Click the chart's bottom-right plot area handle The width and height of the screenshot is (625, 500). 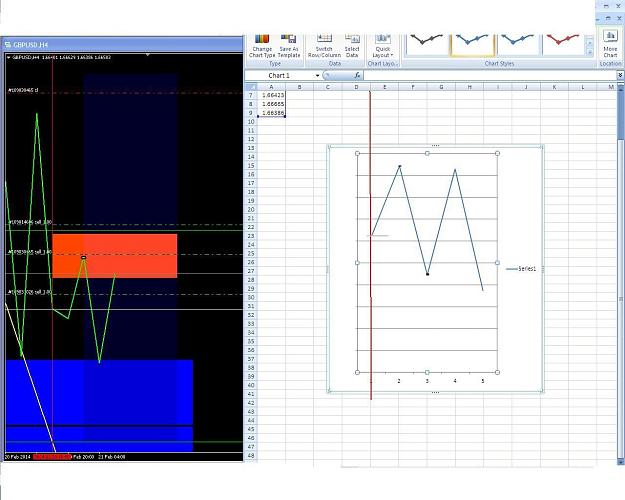point(497,372)
